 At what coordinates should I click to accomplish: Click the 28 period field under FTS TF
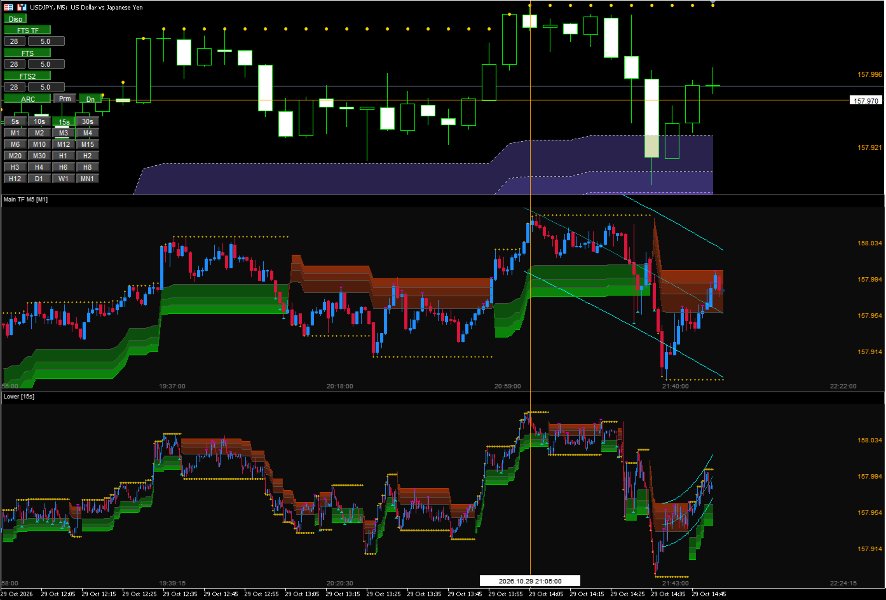(x=15, y=41)
